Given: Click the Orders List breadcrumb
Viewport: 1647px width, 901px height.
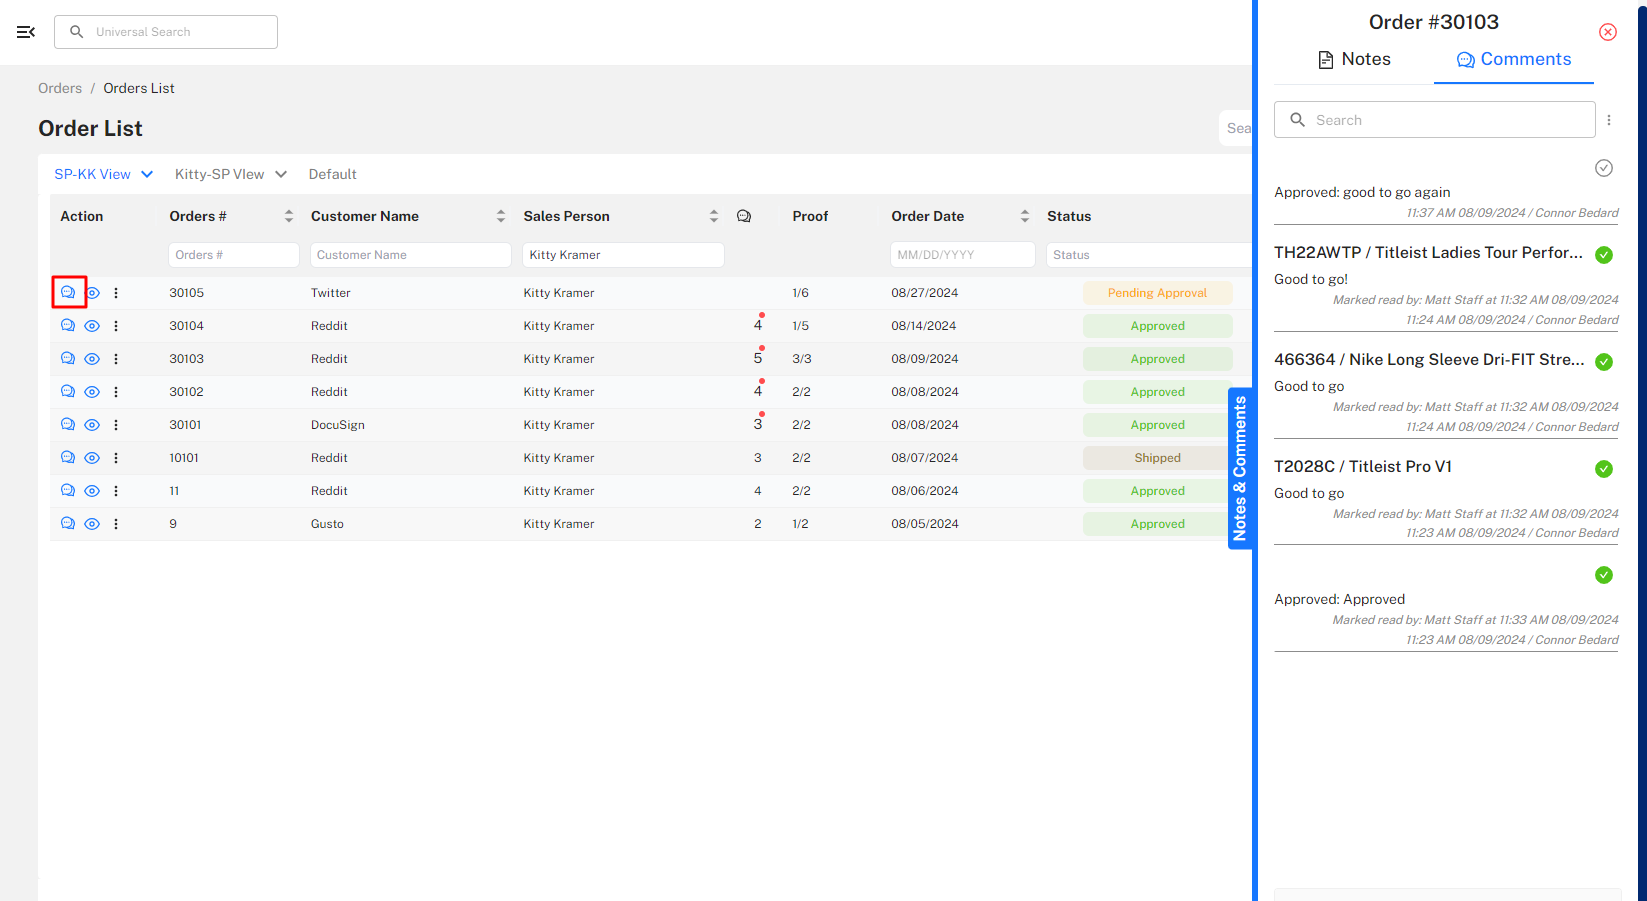Looking at the screenshot, I should [139, 88].
